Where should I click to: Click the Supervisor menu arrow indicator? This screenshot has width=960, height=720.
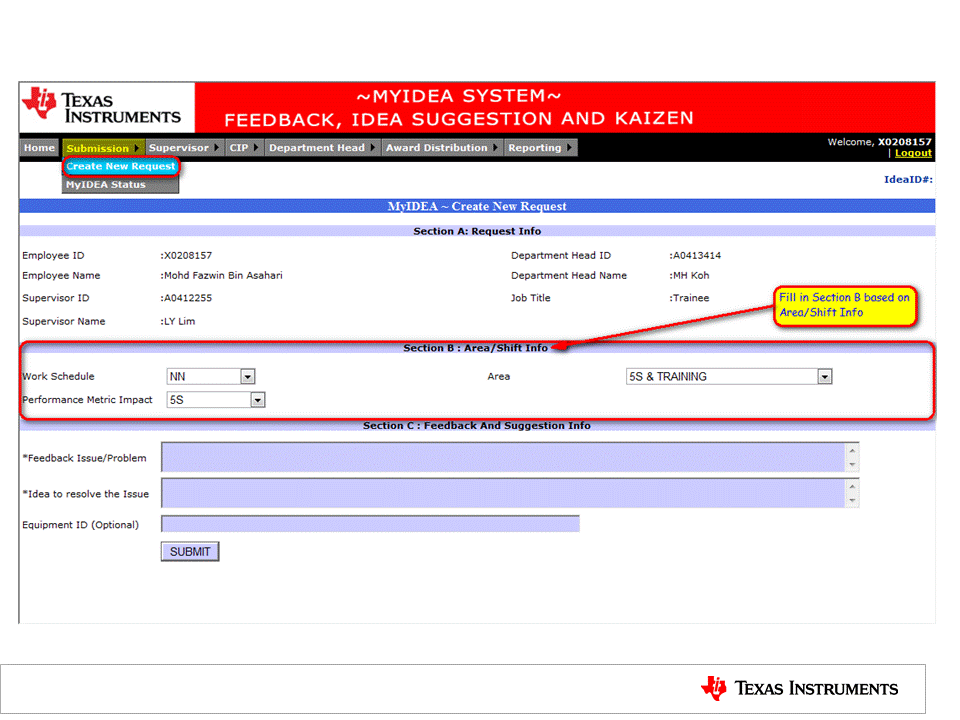pos(216,148)
